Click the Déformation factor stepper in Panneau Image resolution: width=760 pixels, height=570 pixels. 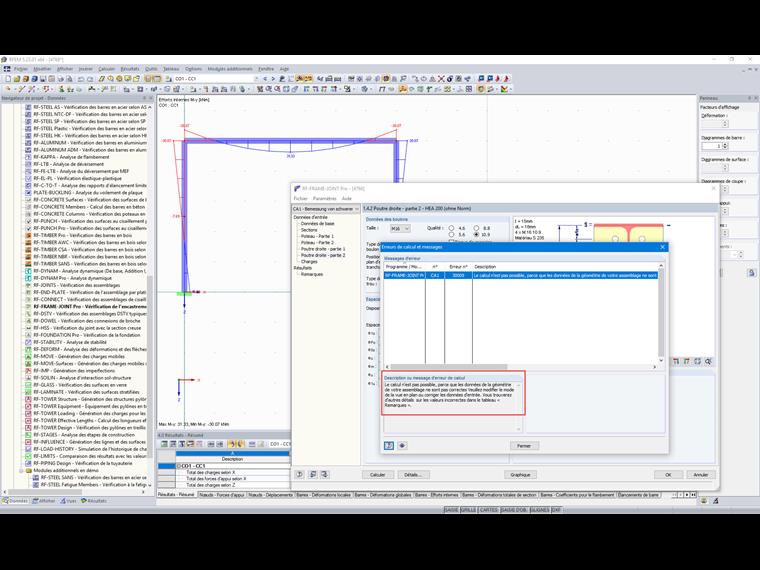point(725,124)
